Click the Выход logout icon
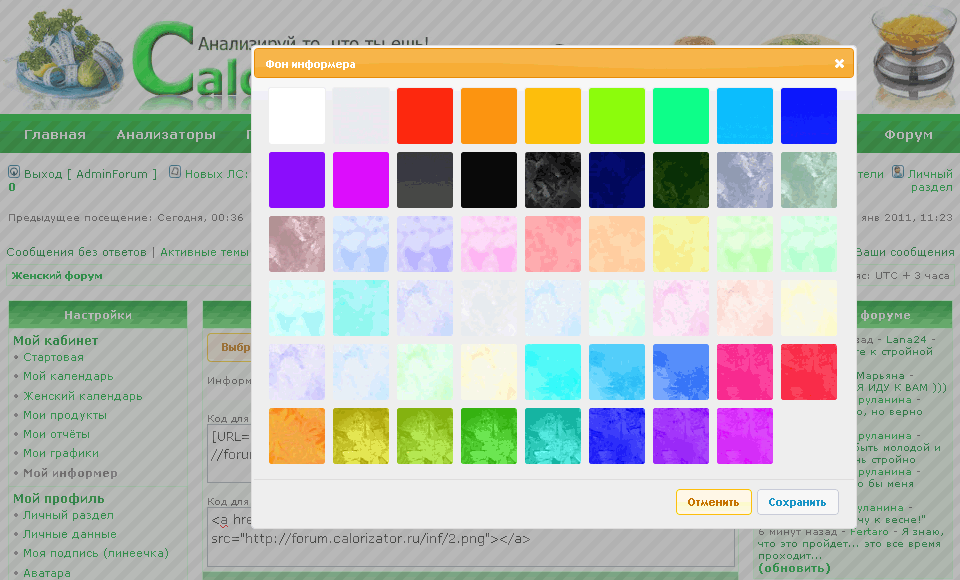The width and height of the screenshot is (960, 580). (14, 173)
